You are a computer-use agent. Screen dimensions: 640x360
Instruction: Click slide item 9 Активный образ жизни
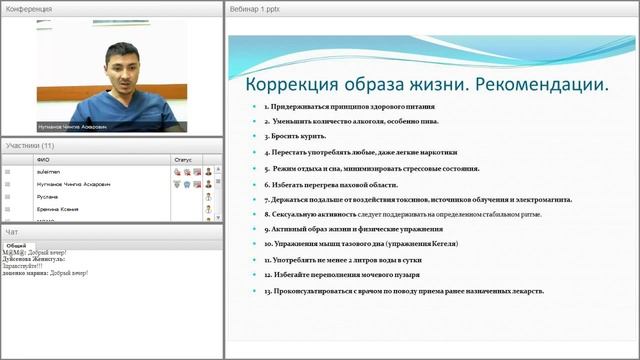(x=353, y=229)
